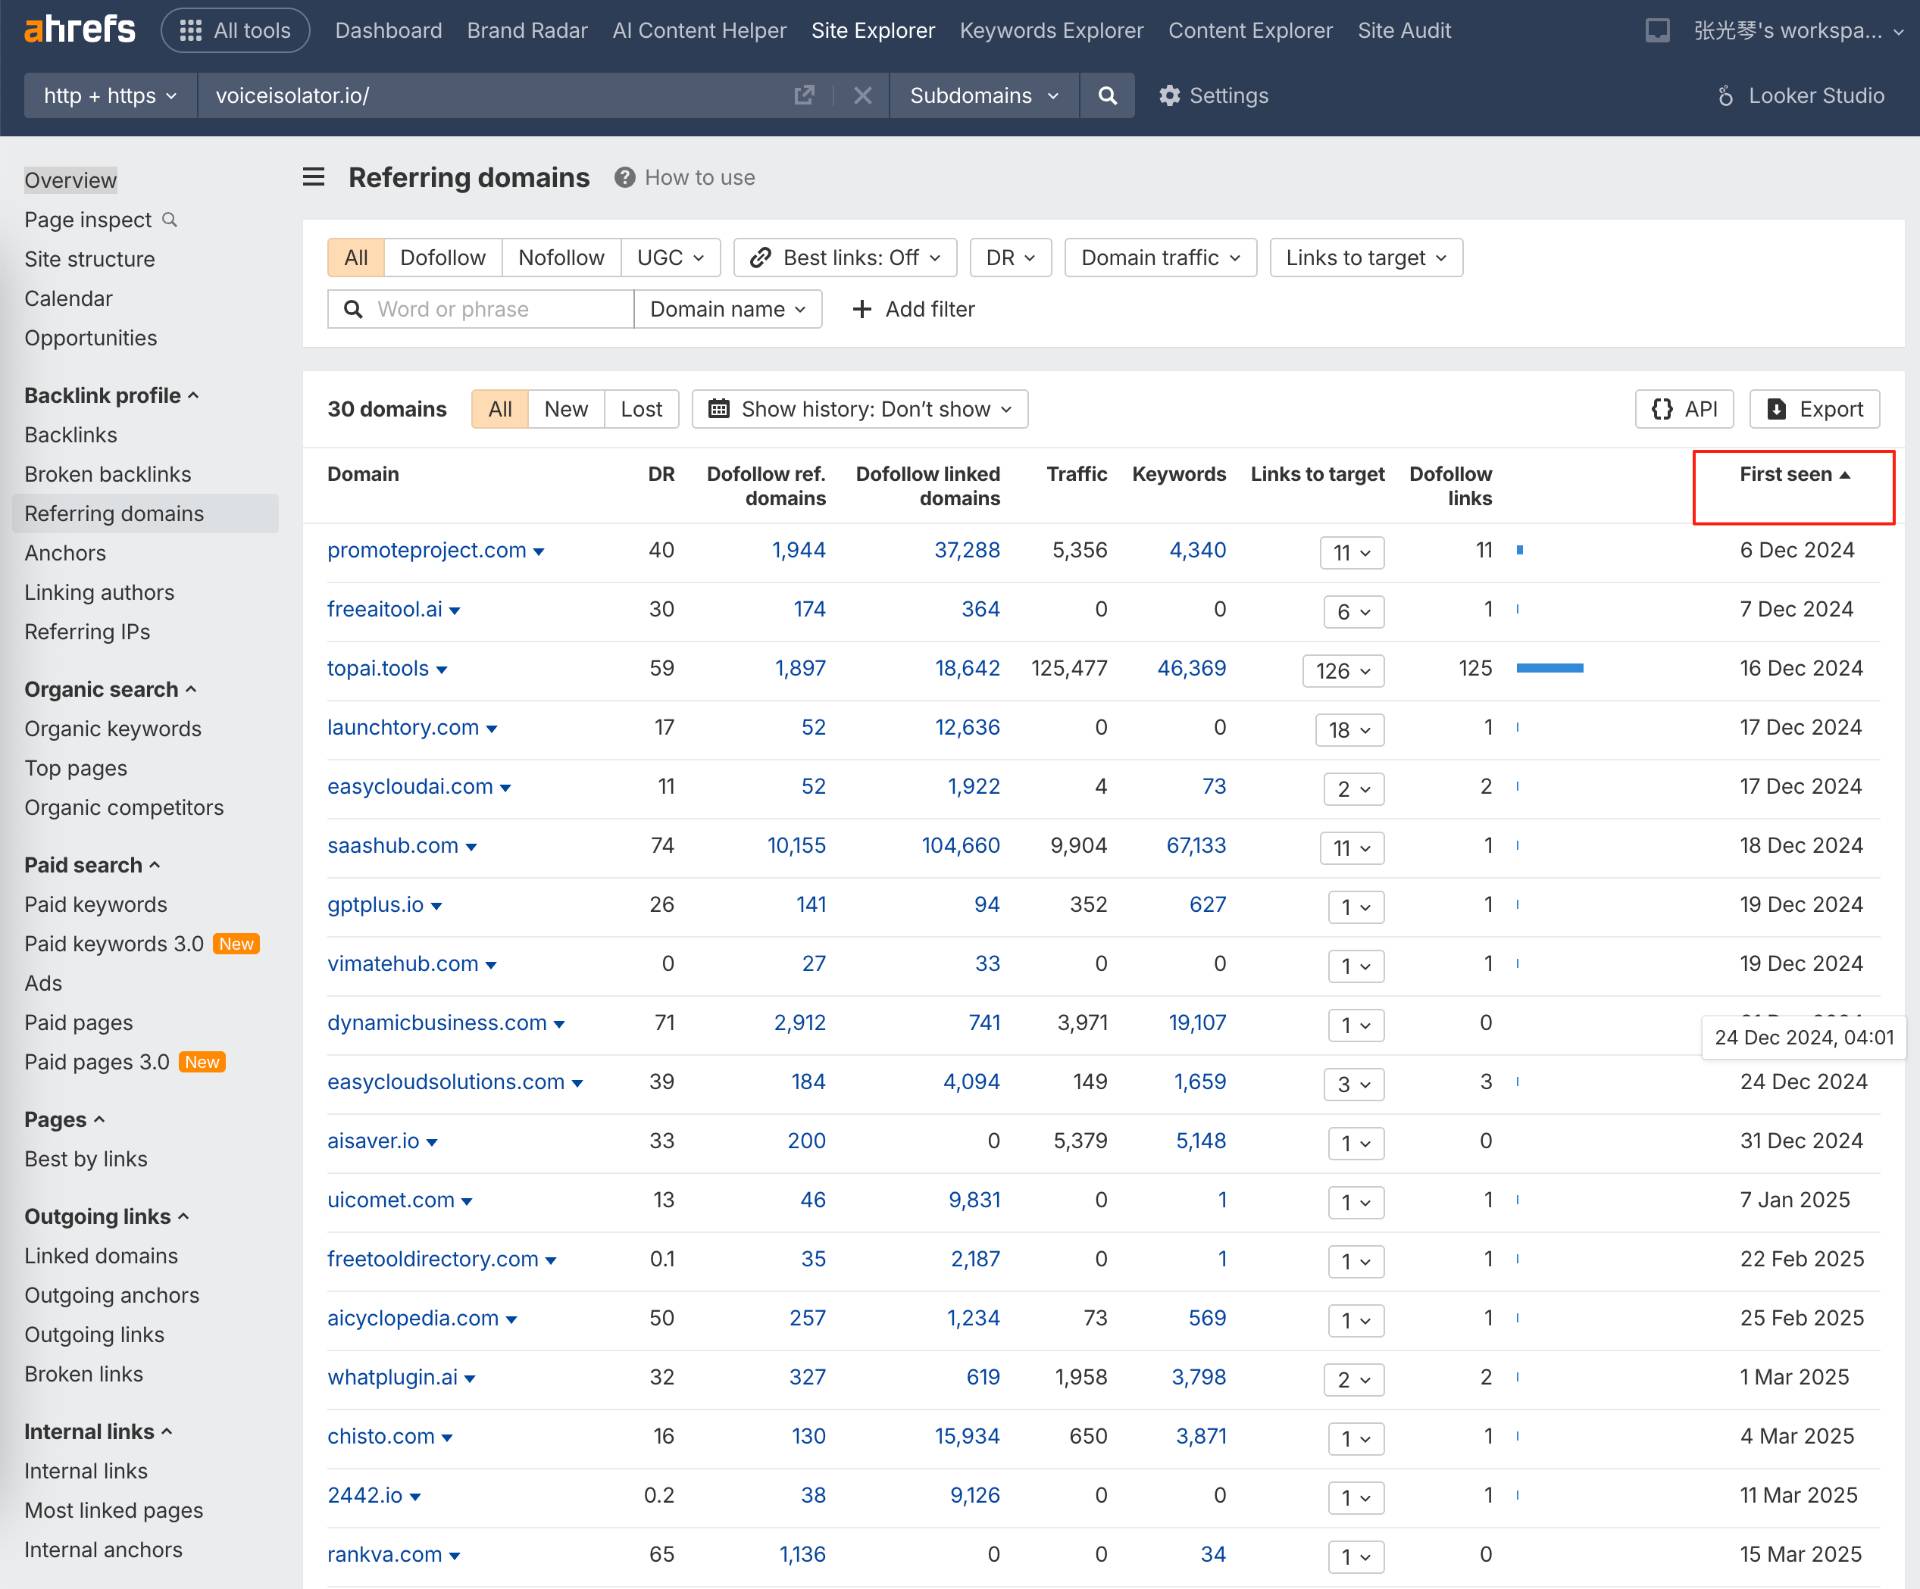
Task: Open the URL in a new tab
Action: click(804, 95)
